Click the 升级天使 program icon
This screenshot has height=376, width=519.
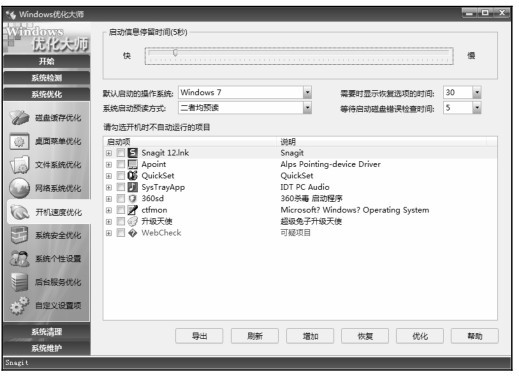[133, 221]
